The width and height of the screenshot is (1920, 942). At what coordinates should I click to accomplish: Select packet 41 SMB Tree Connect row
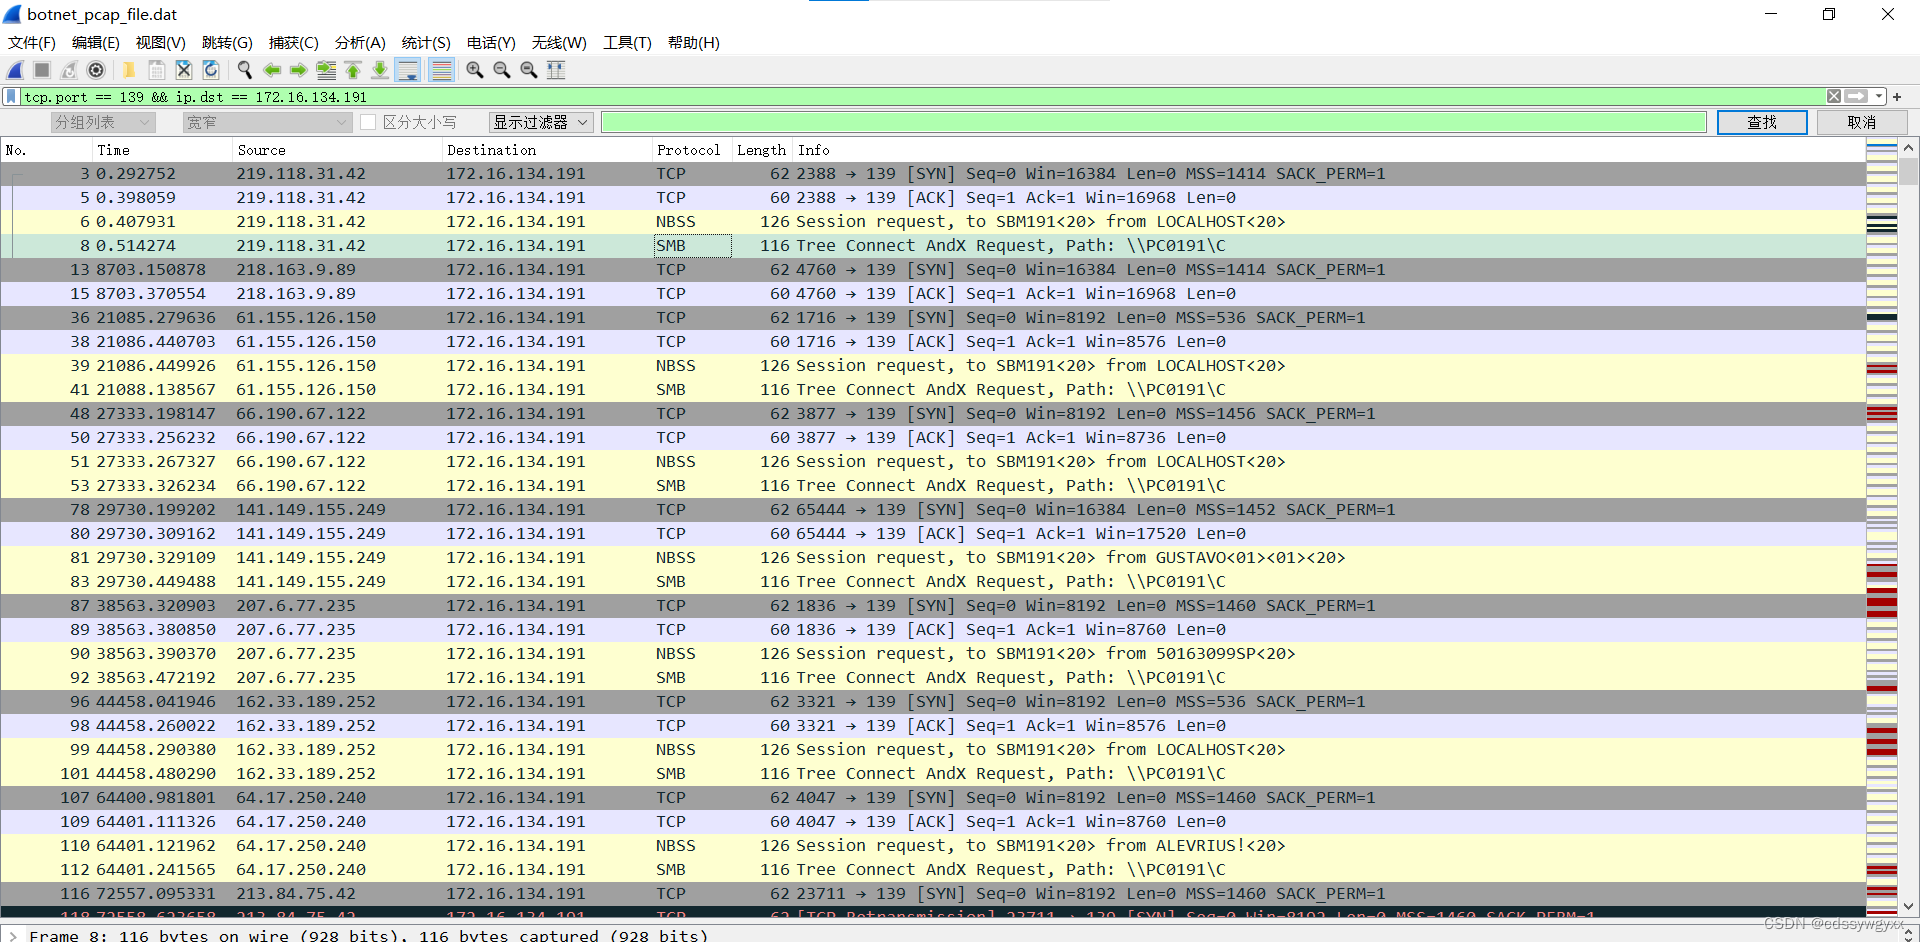coord(933,390)
